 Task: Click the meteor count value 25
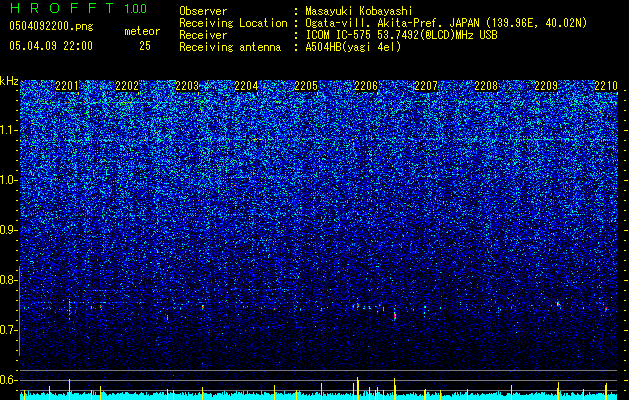click(145, 46)
